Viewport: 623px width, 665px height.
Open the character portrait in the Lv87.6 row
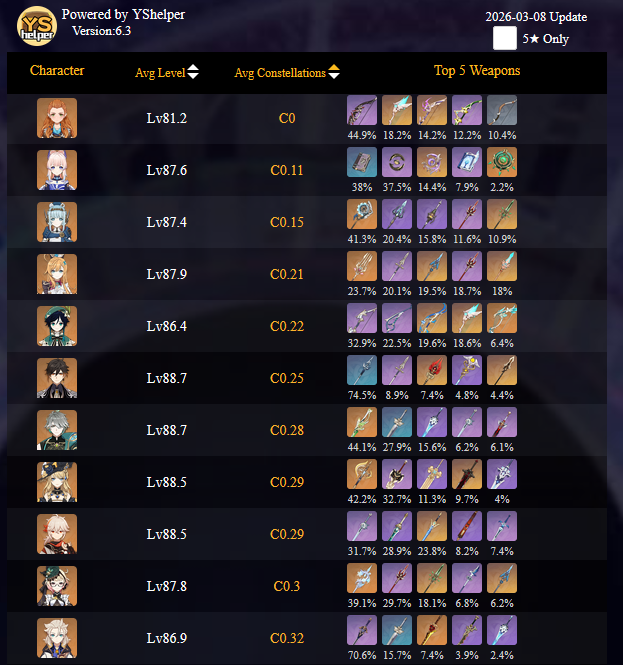pos(57,170)
